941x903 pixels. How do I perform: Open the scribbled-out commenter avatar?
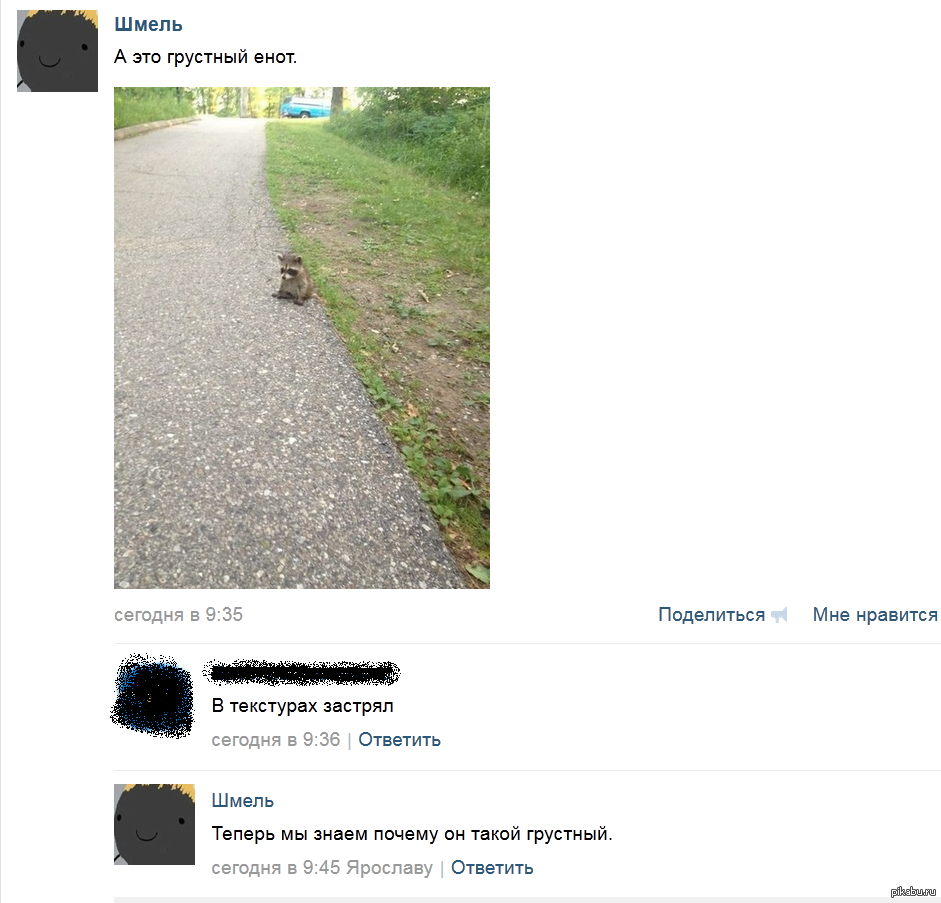coord(153,696)
